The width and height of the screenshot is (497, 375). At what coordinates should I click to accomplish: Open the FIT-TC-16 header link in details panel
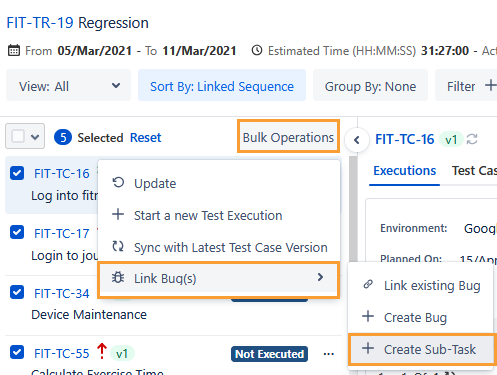405,139
